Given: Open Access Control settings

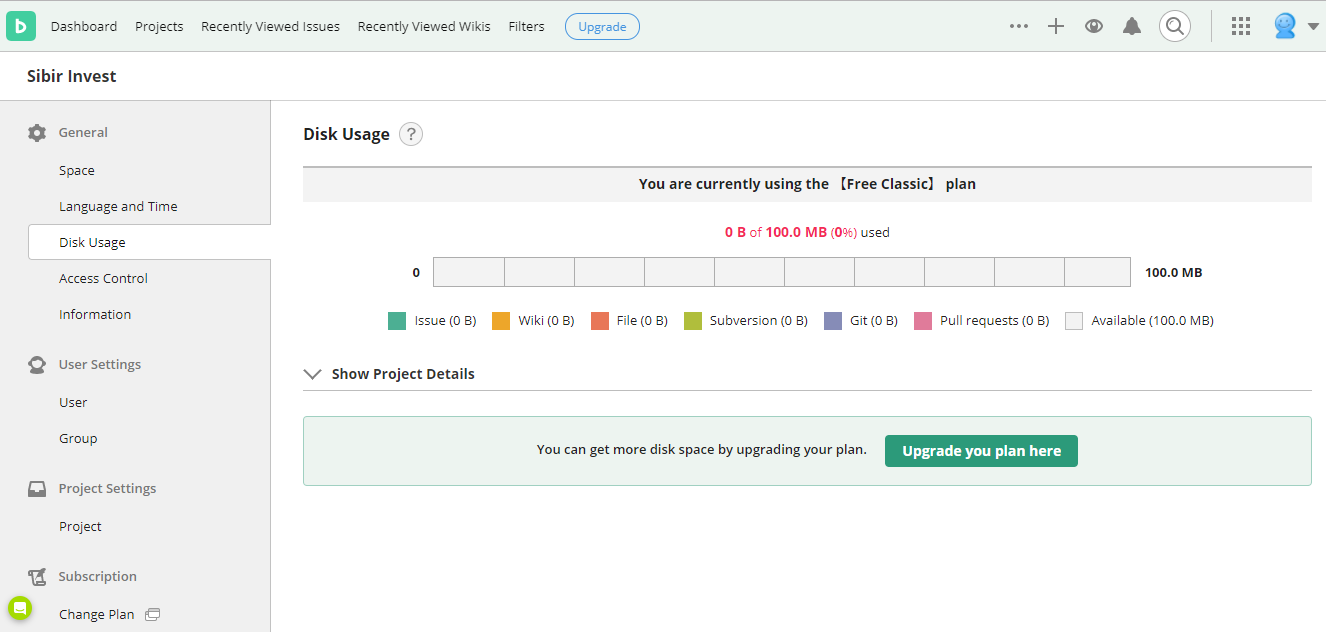Looking at the screenshot, I should [103, 279].
